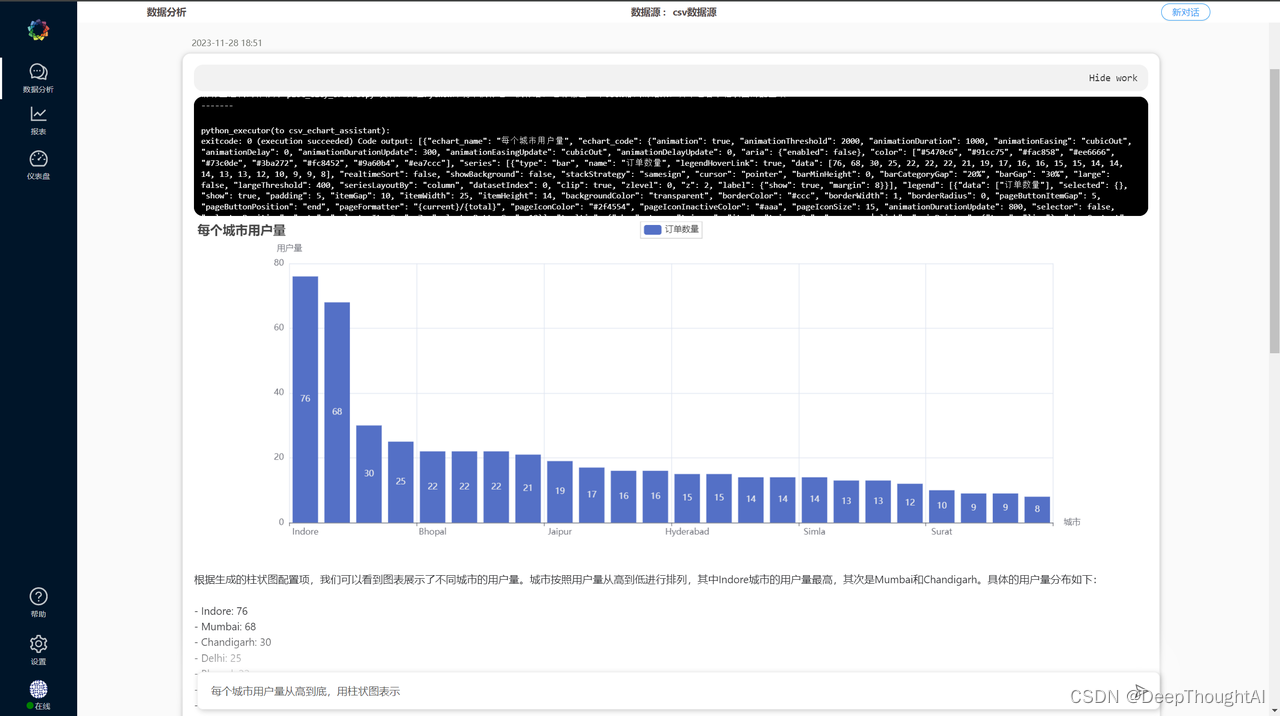The width and height of the screenshot is (1280, 716).
Task: Open the 仪表盘 gauge icon in sidebar
Action: point(38,159)
